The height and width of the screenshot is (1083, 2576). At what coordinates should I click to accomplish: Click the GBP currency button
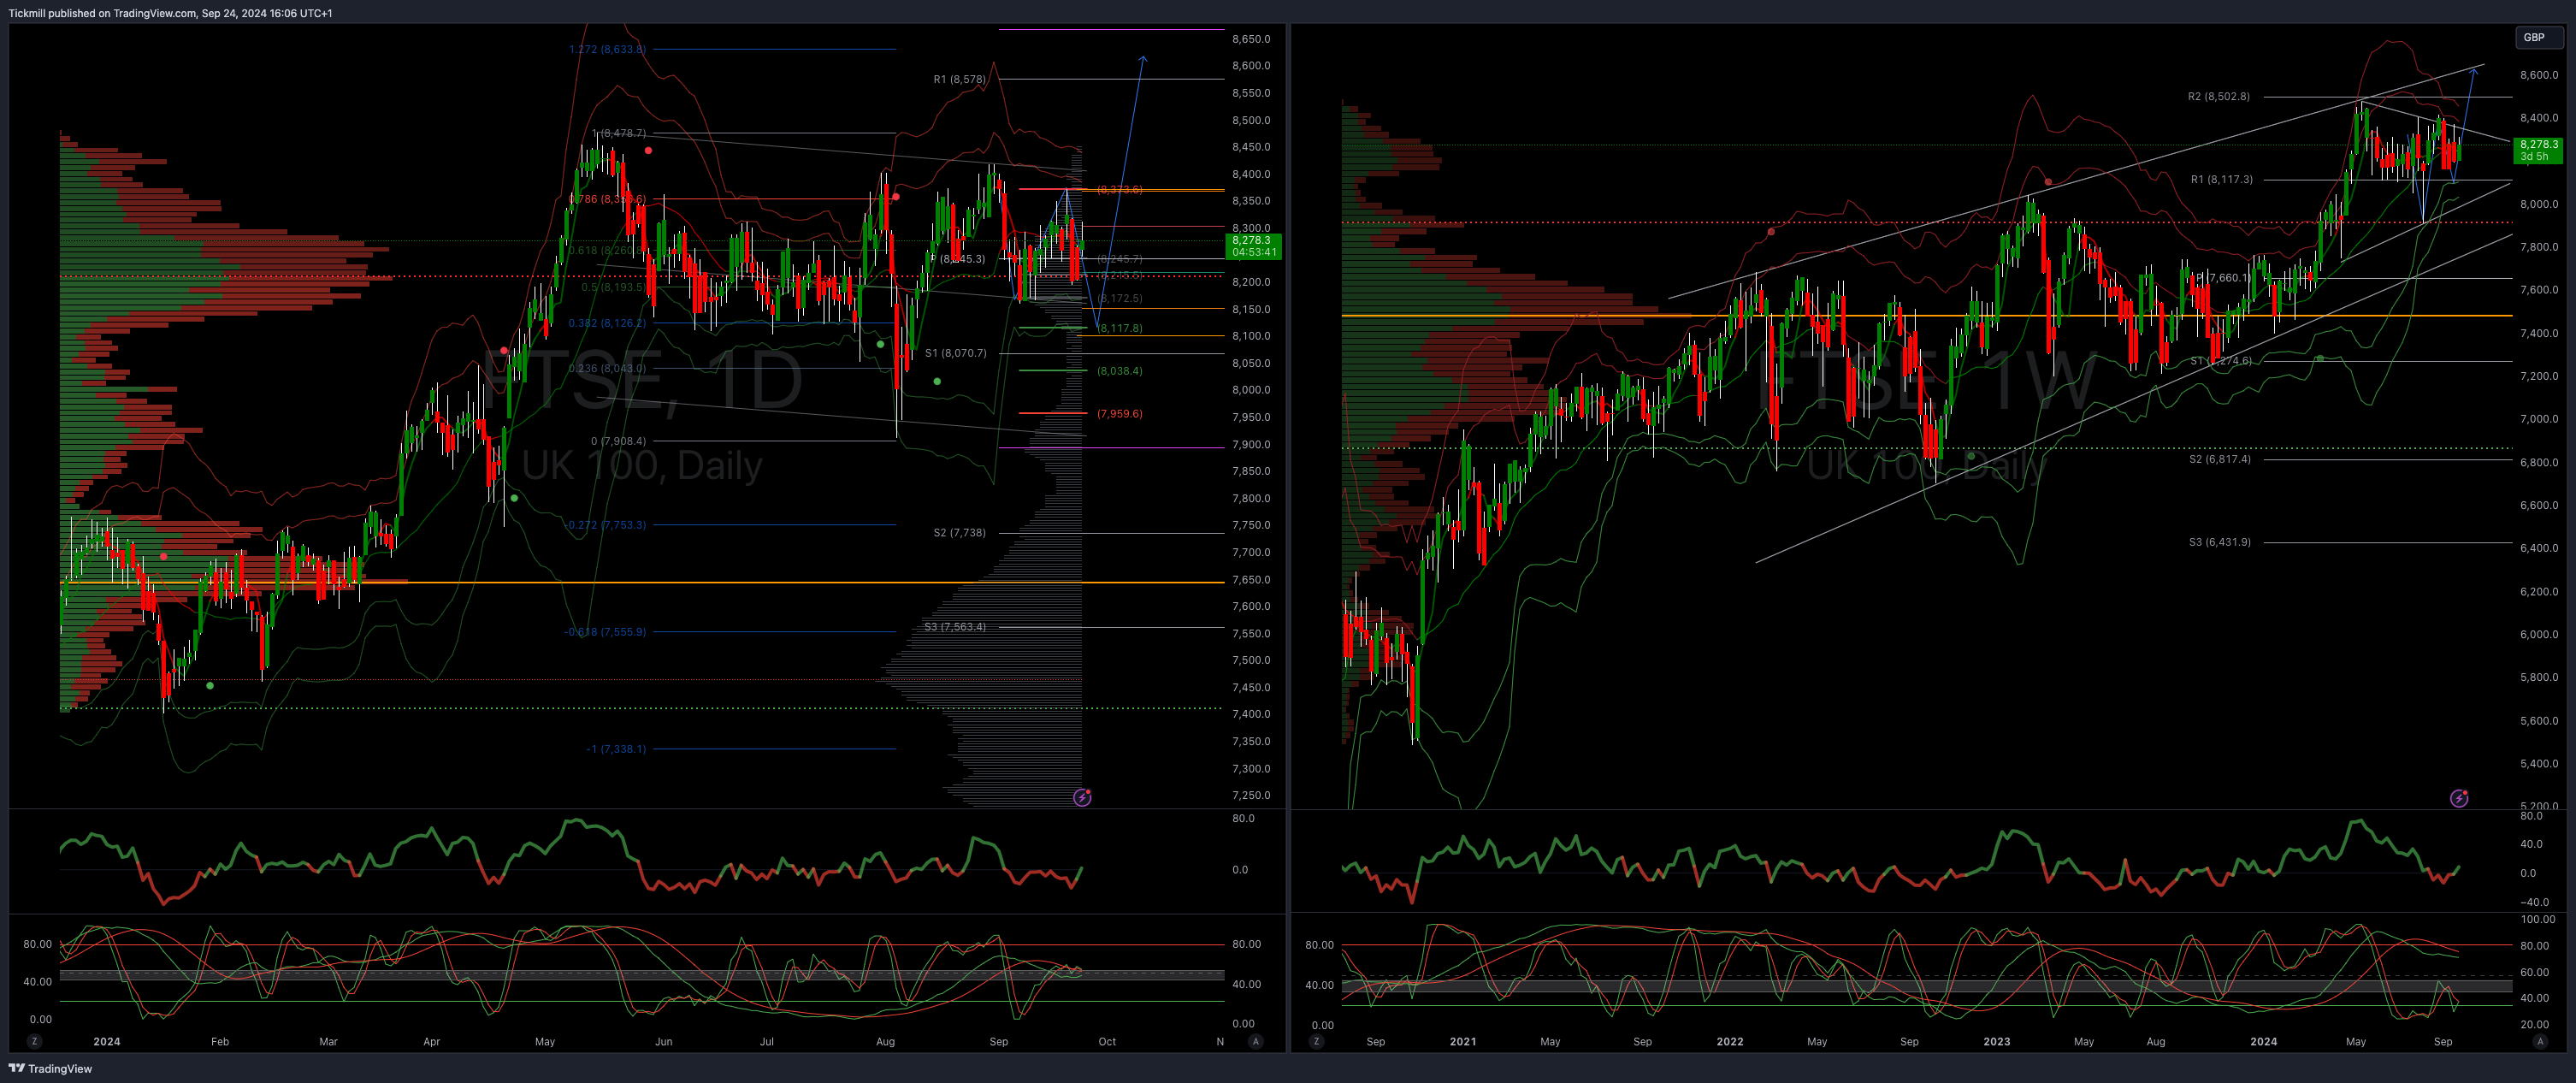point(2539,37)
